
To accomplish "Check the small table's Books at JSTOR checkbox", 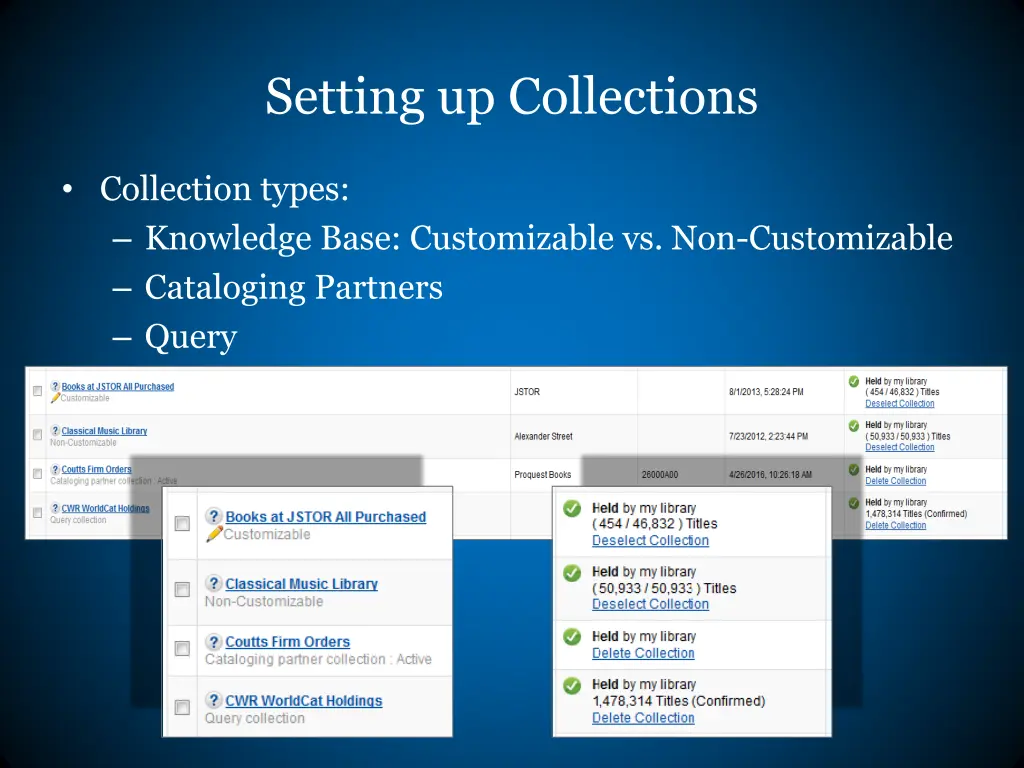I will [x=37, y=391].
